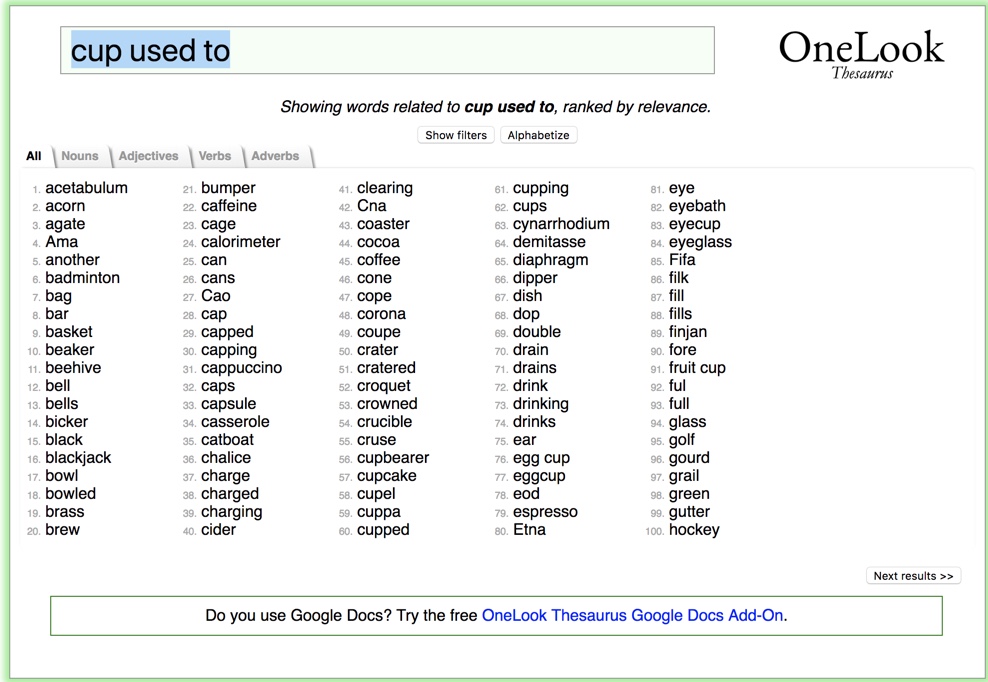Click the word 'cider'
This screenshot has width=988, height=682.
[218, 530]
